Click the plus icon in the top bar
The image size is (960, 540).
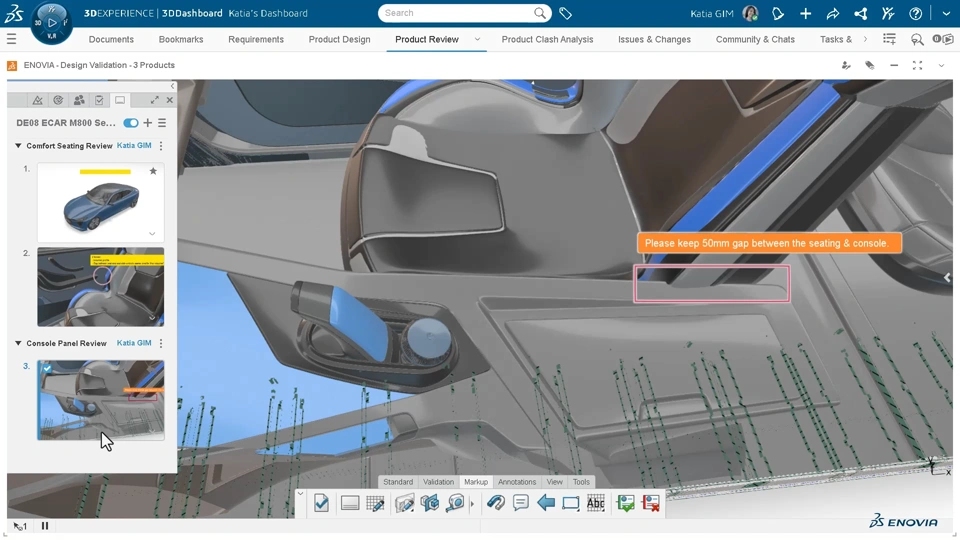pyautogui.click(x=805, y=13)
